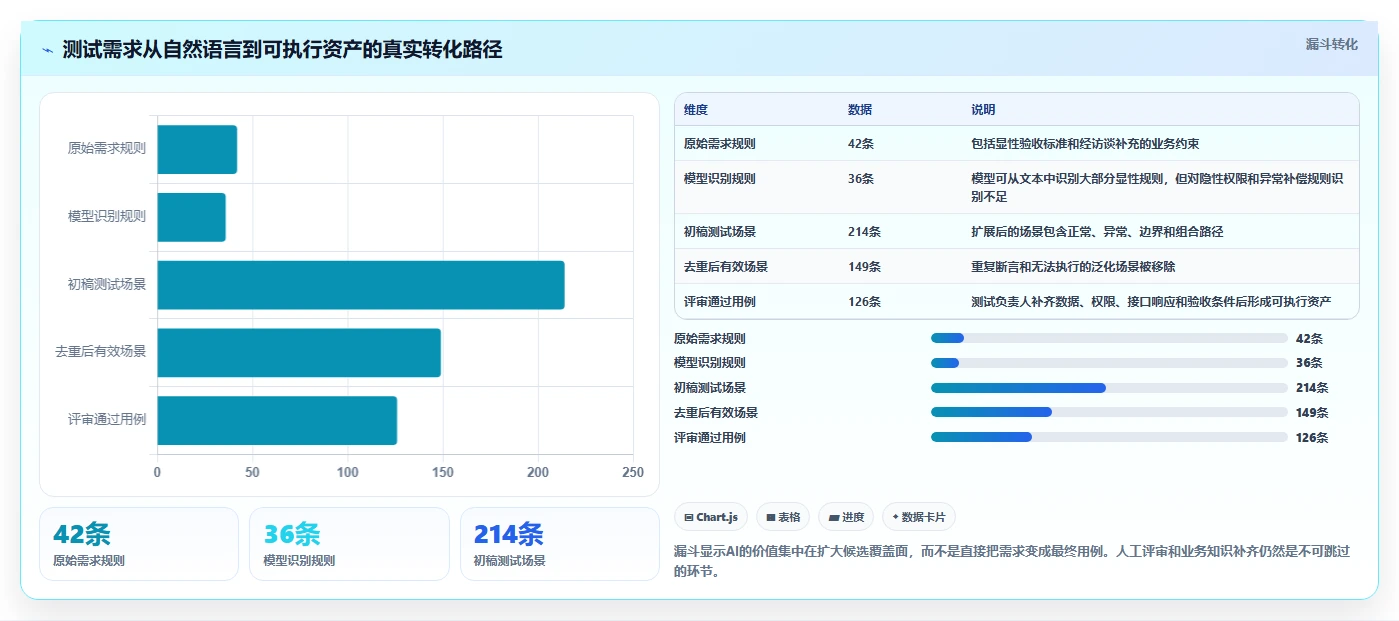Click the description starting 扩展后的场景包含
The height and width of the screenshot is (621, 1399).
pyautogui.click(x=1097, y=232)
